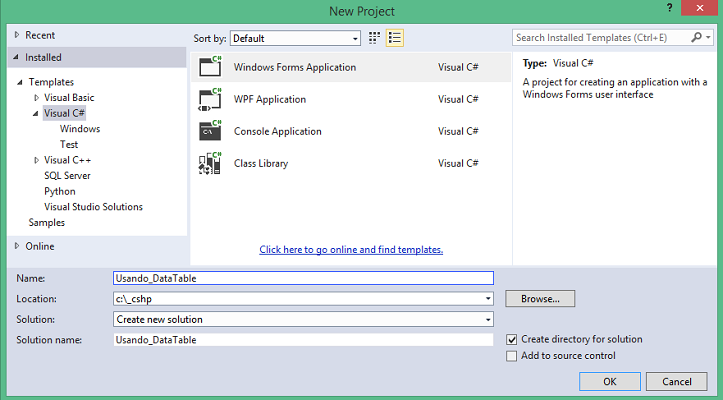
Task: Click the search magnifier icon
Action: pyautogui.click(x=696, y=37)
